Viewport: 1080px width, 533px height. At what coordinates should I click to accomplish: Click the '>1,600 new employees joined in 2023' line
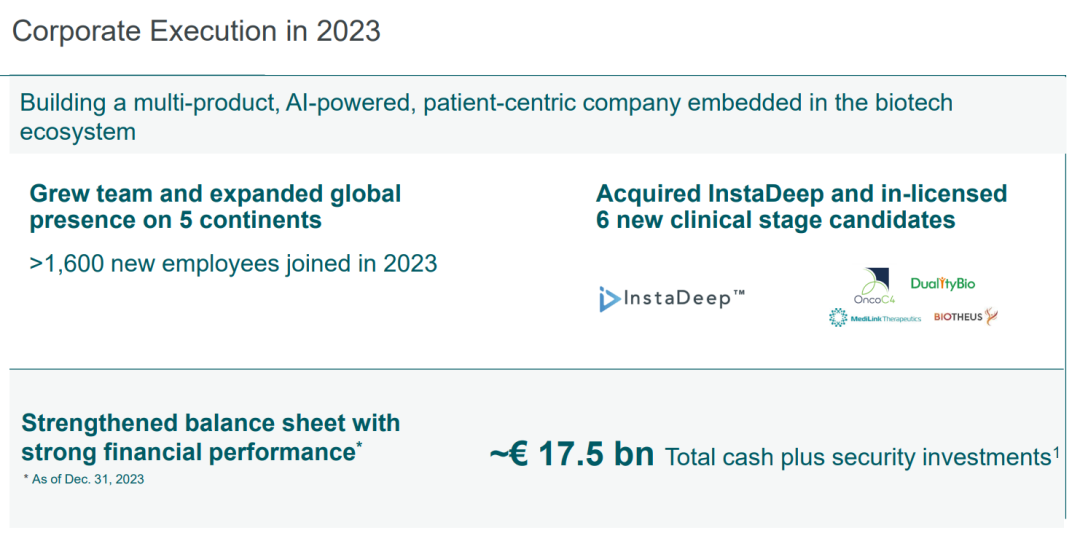[233, 263]
